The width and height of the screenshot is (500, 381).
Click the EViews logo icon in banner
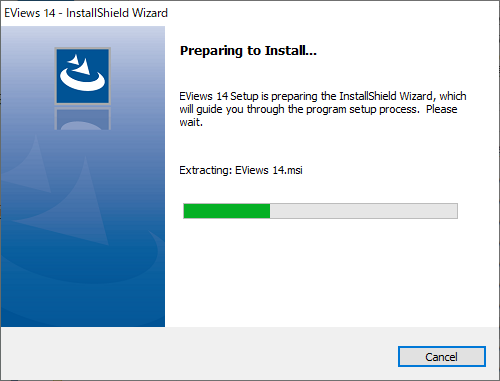(83, 76)
